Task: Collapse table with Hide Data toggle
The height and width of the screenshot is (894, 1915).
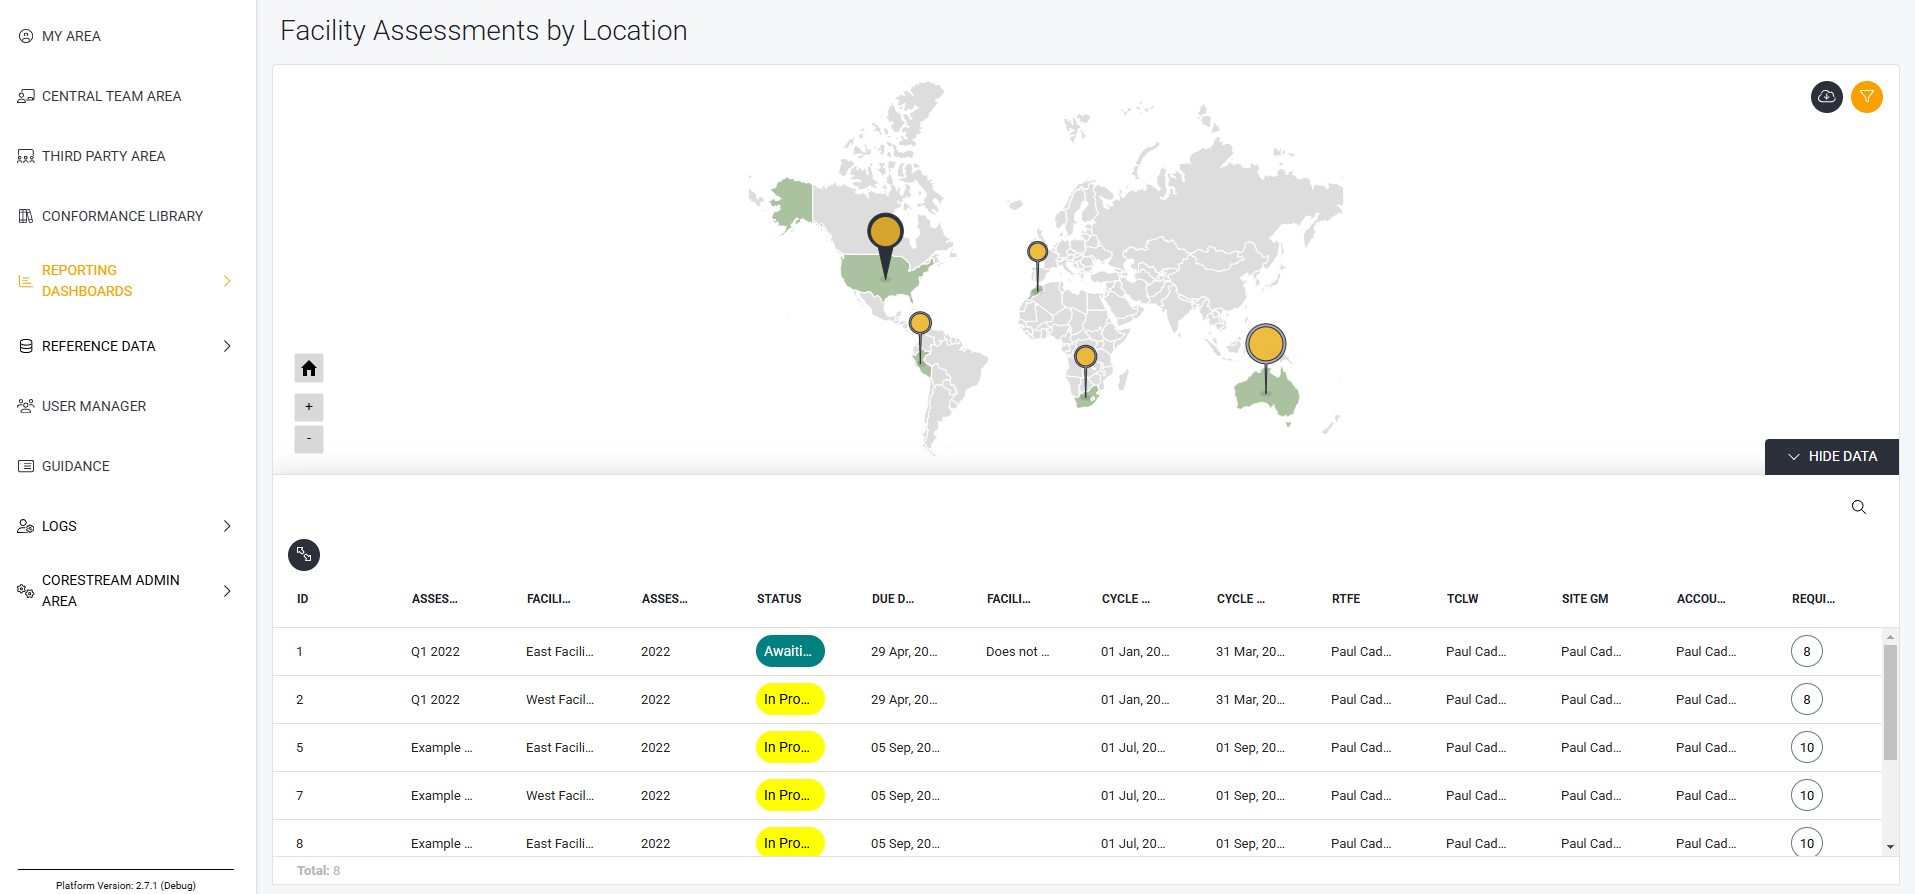Action: pos(1832,456)
